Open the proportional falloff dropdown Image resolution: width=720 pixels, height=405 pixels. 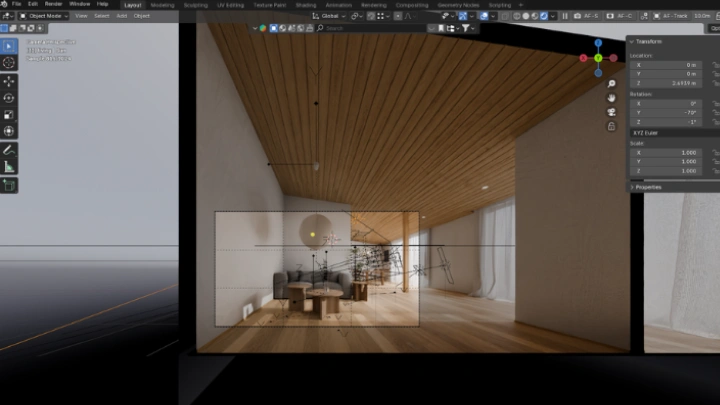[410, 16]
